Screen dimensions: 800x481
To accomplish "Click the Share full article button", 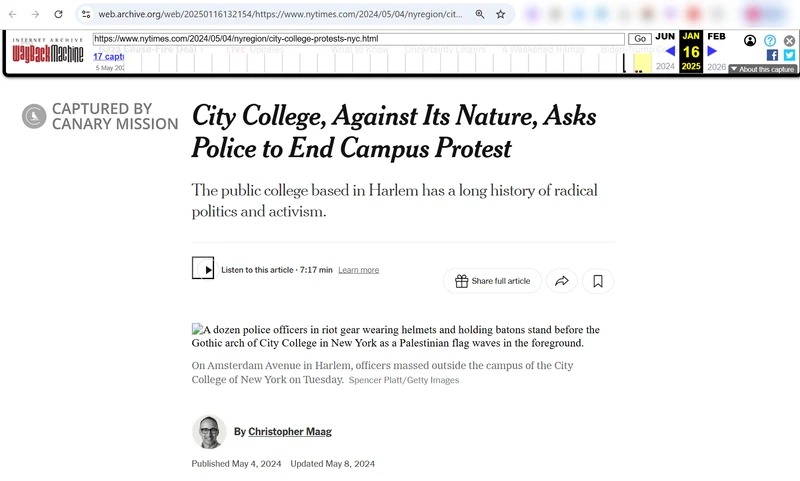I will click(492, 281).
